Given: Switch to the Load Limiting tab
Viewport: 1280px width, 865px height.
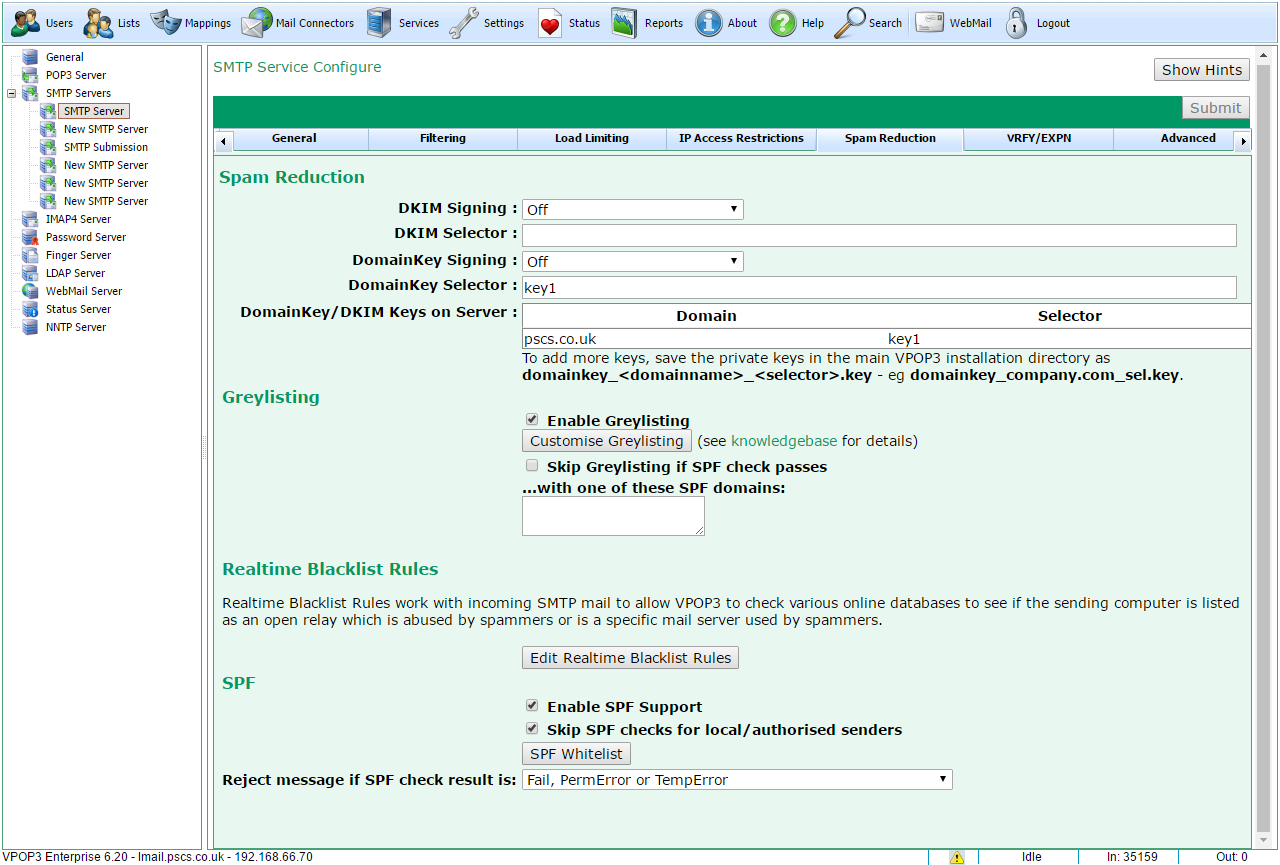Looking at the screenshot, I should 592,138.
